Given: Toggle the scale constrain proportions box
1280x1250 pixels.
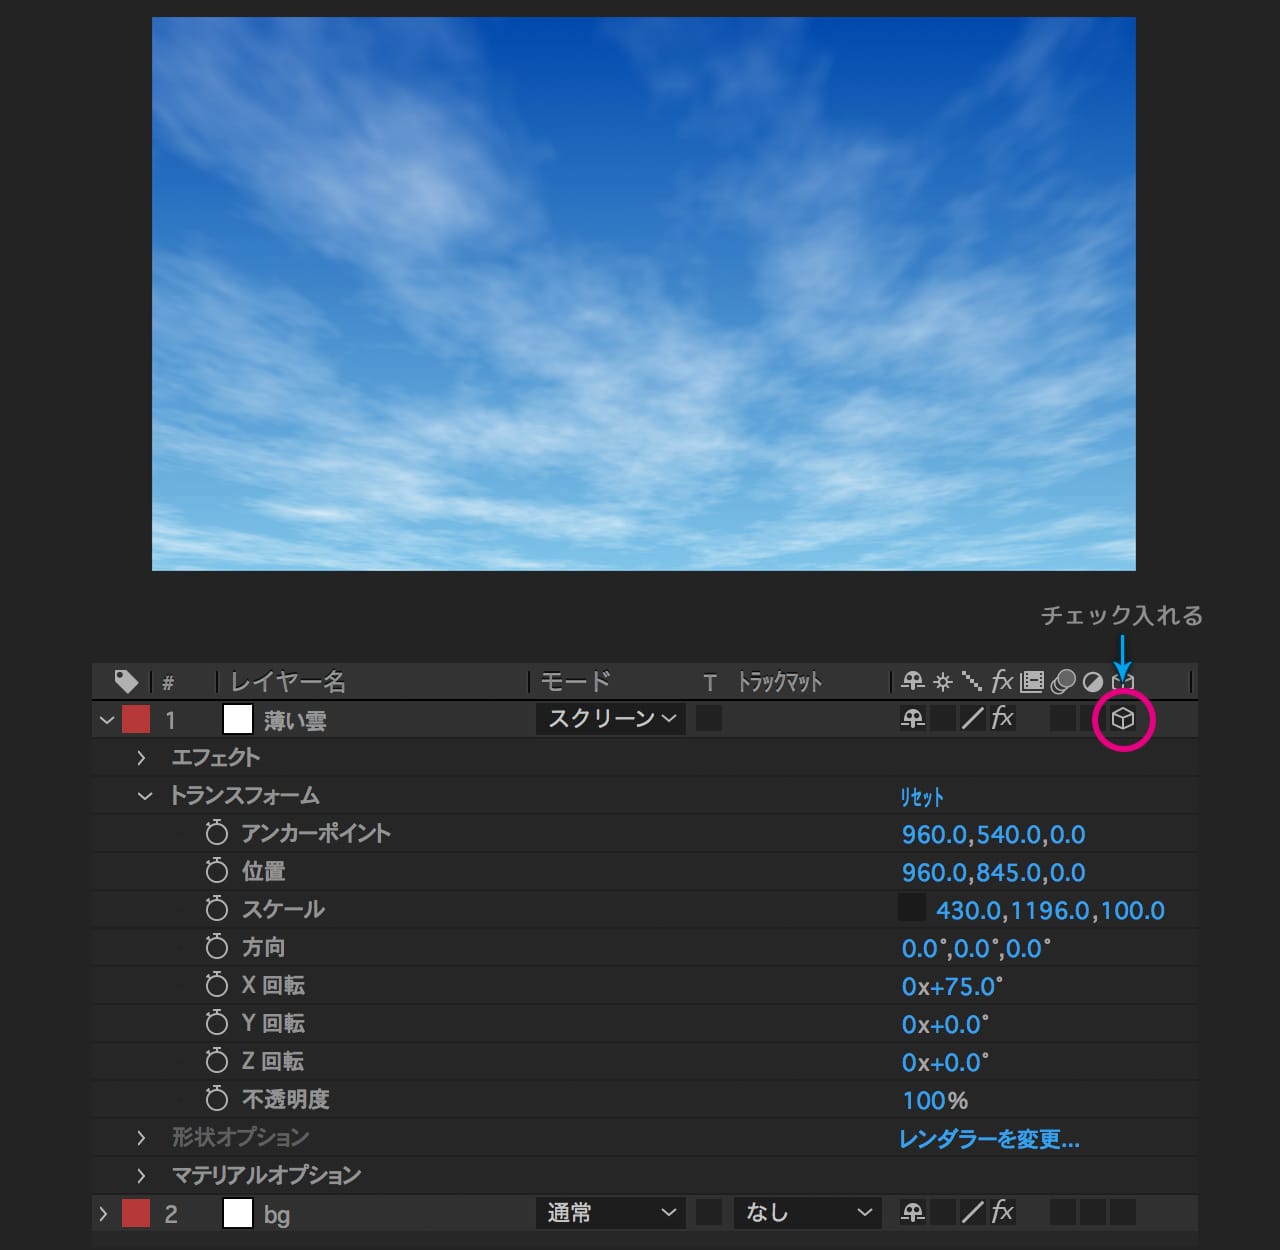Looking at the screenshot, I should [911, 908].
